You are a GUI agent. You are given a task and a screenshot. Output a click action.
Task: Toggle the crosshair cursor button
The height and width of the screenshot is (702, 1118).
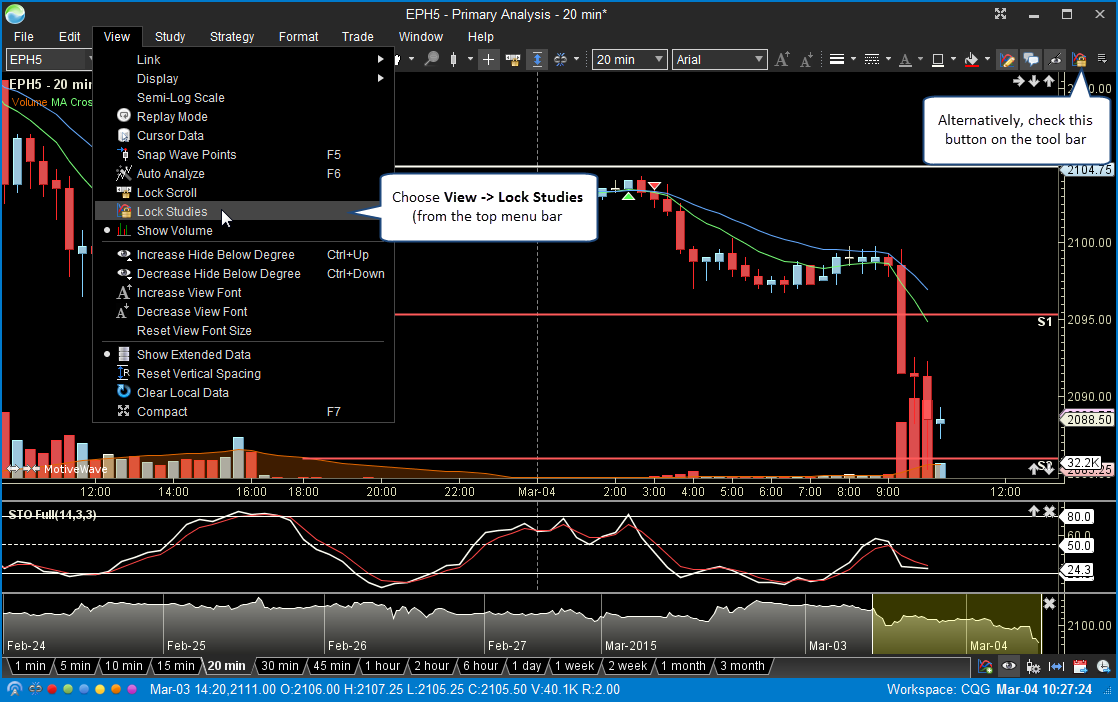pos(488,59)
